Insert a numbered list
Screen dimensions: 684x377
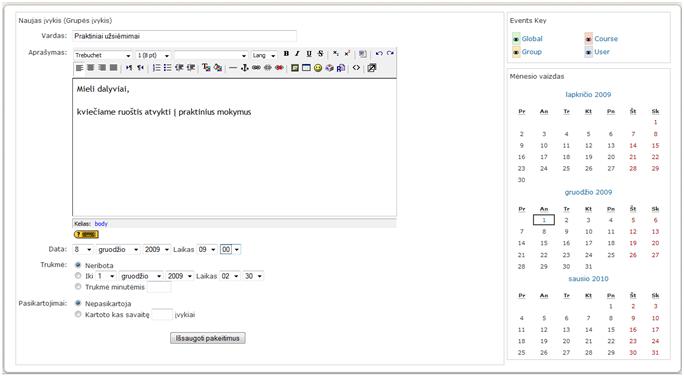pyautogui.click(x=156, y=68)
